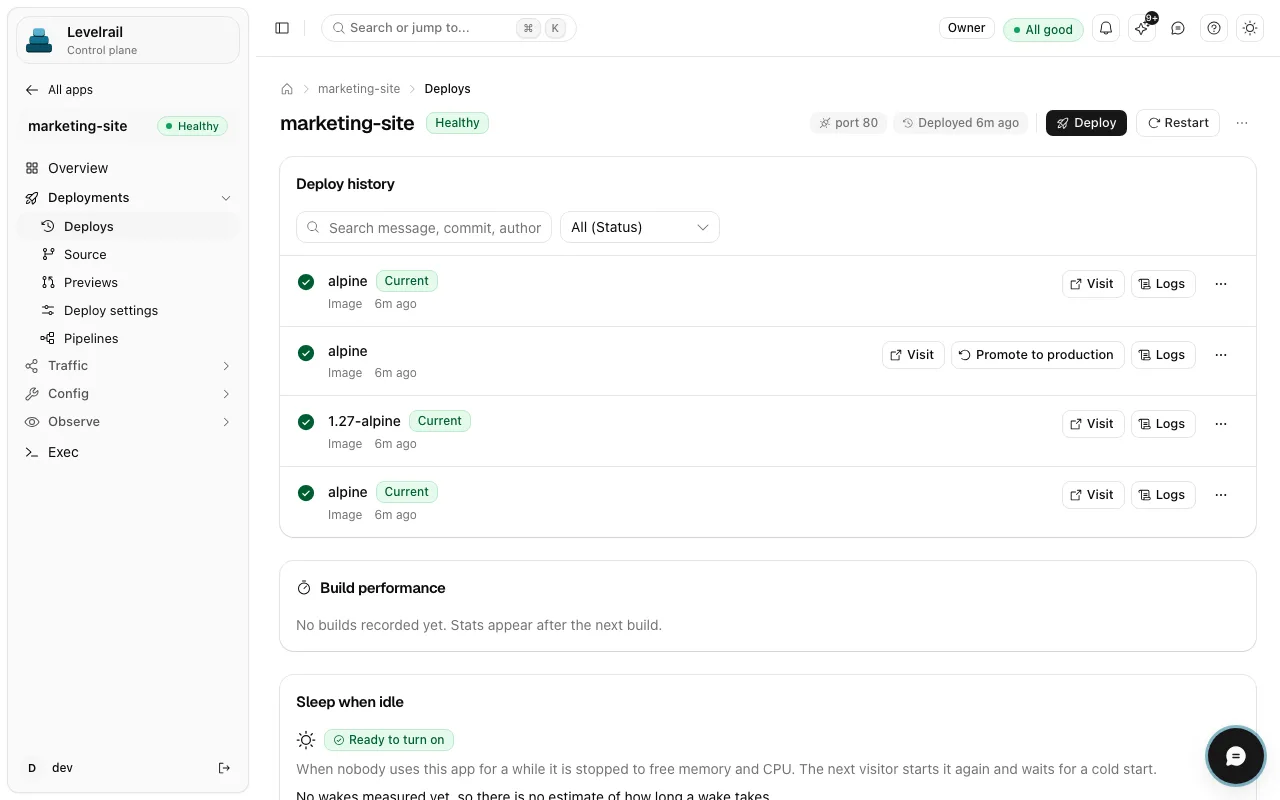Open the Overview page
This screenshot has width=1280, height=800.
(128, 168)
